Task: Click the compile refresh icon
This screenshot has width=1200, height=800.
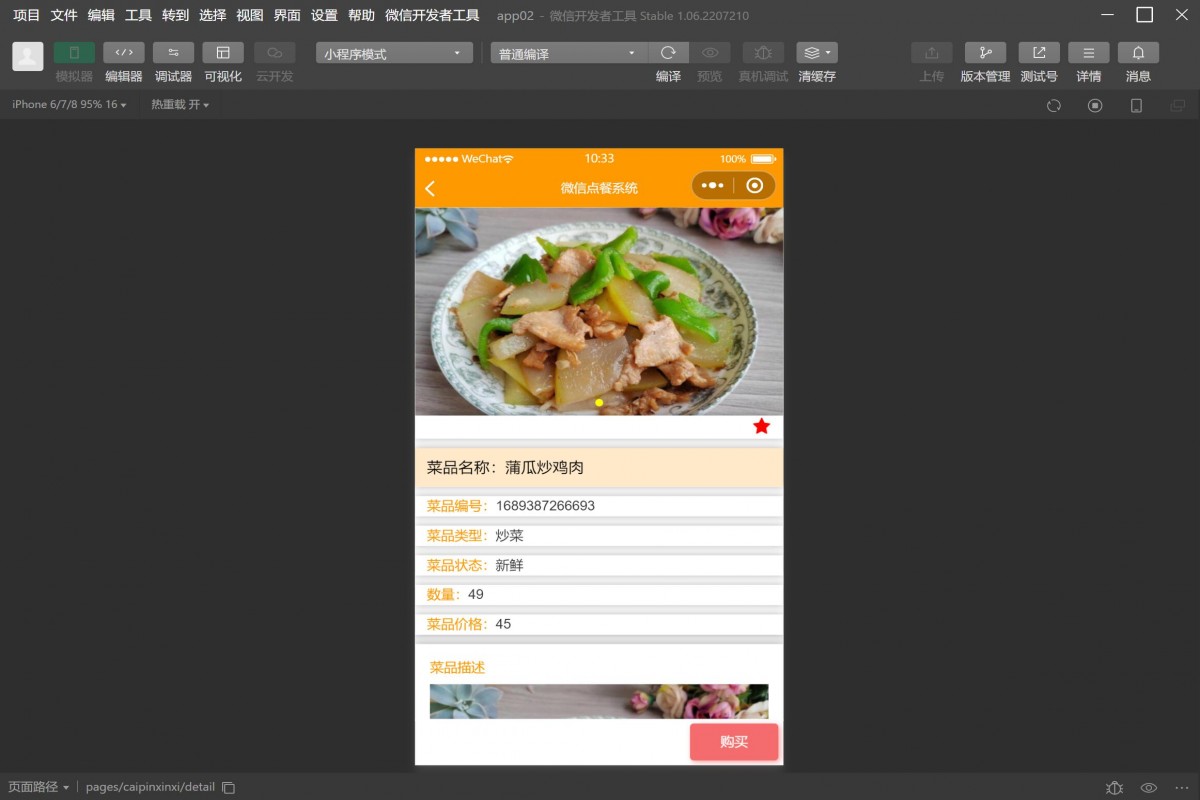Action: click(x=668, y=53)
